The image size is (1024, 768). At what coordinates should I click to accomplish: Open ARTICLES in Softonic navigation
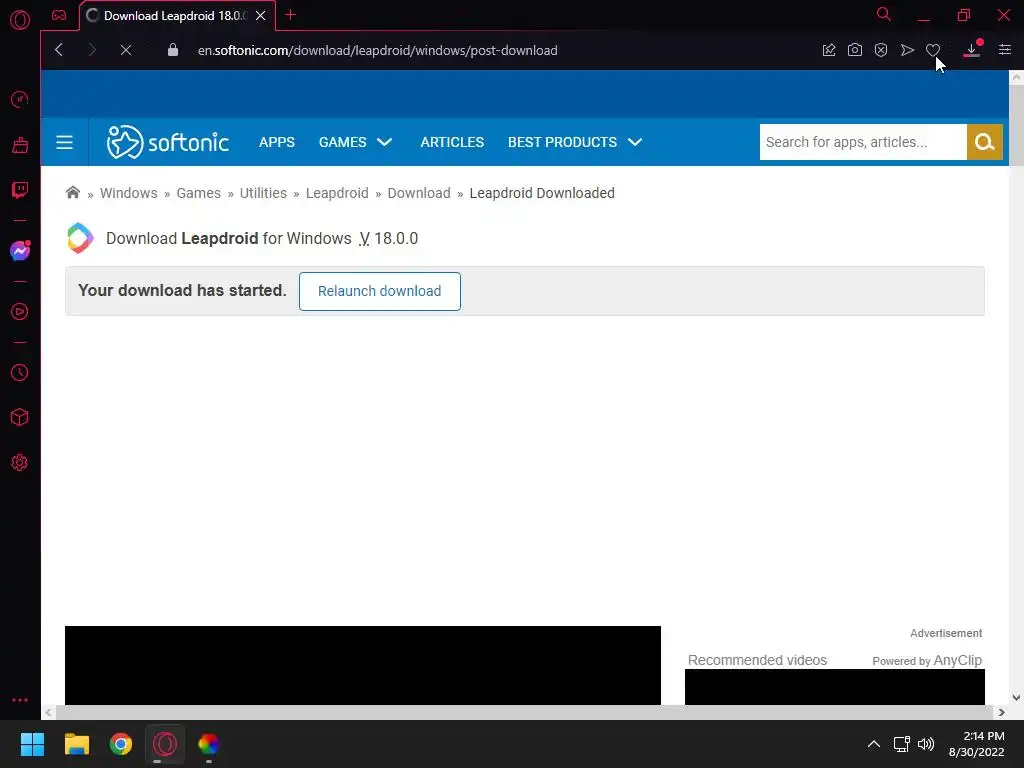tap(452, 142)
